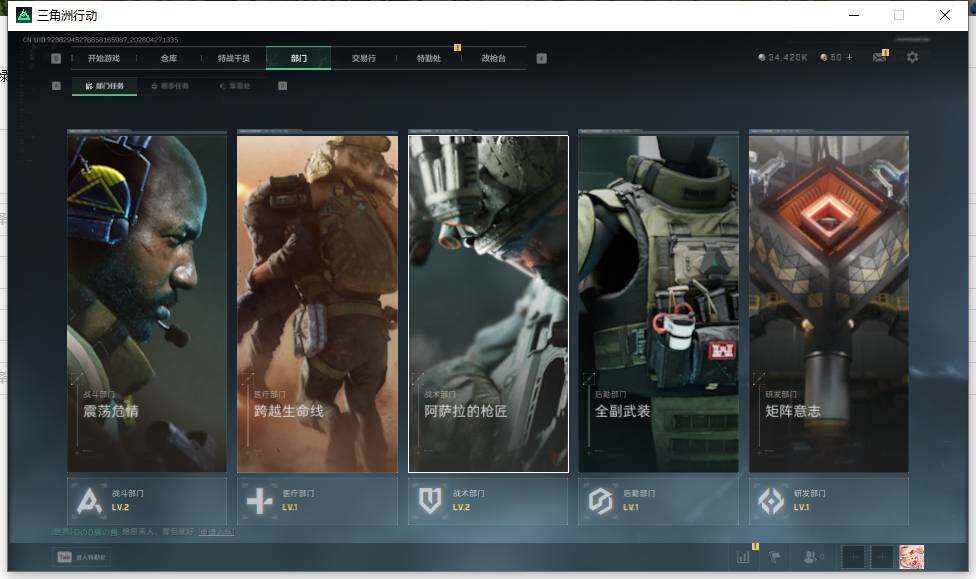Click the 三角洲行动 app icon in title bar
976x579 pixels.
point(24,15)
